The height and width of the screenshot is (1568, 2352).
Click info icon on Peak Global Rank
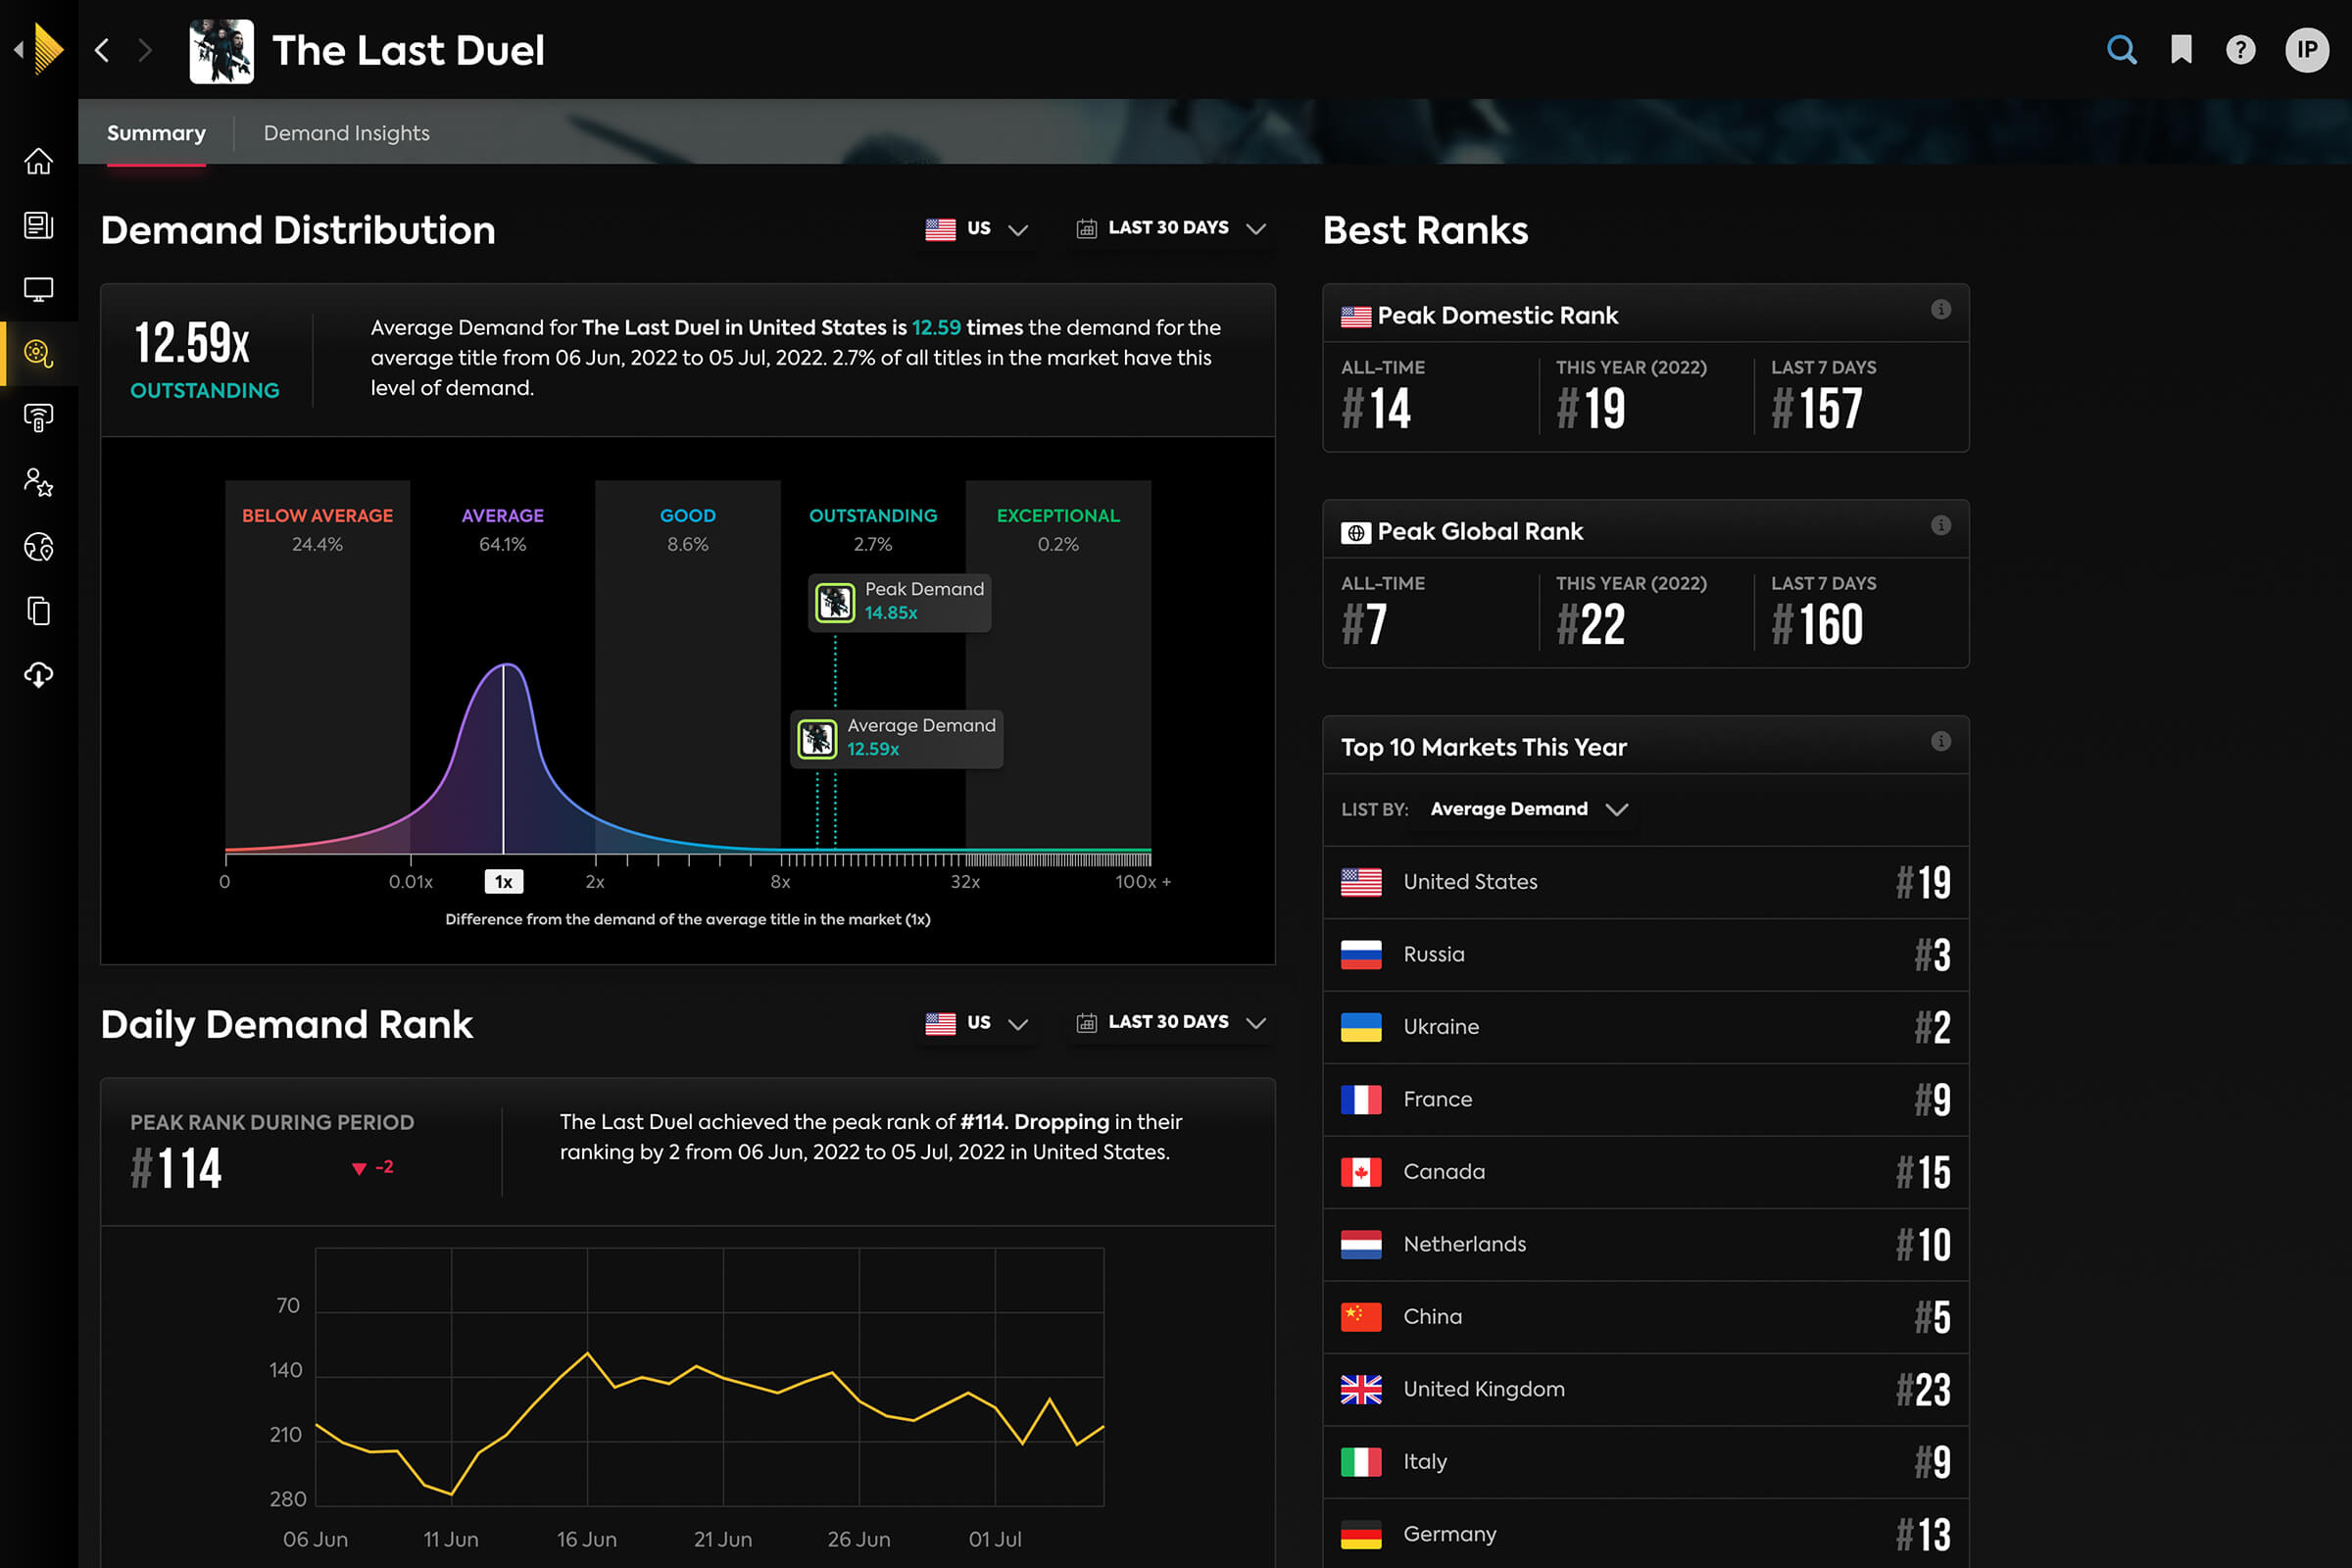point(1941,525)
